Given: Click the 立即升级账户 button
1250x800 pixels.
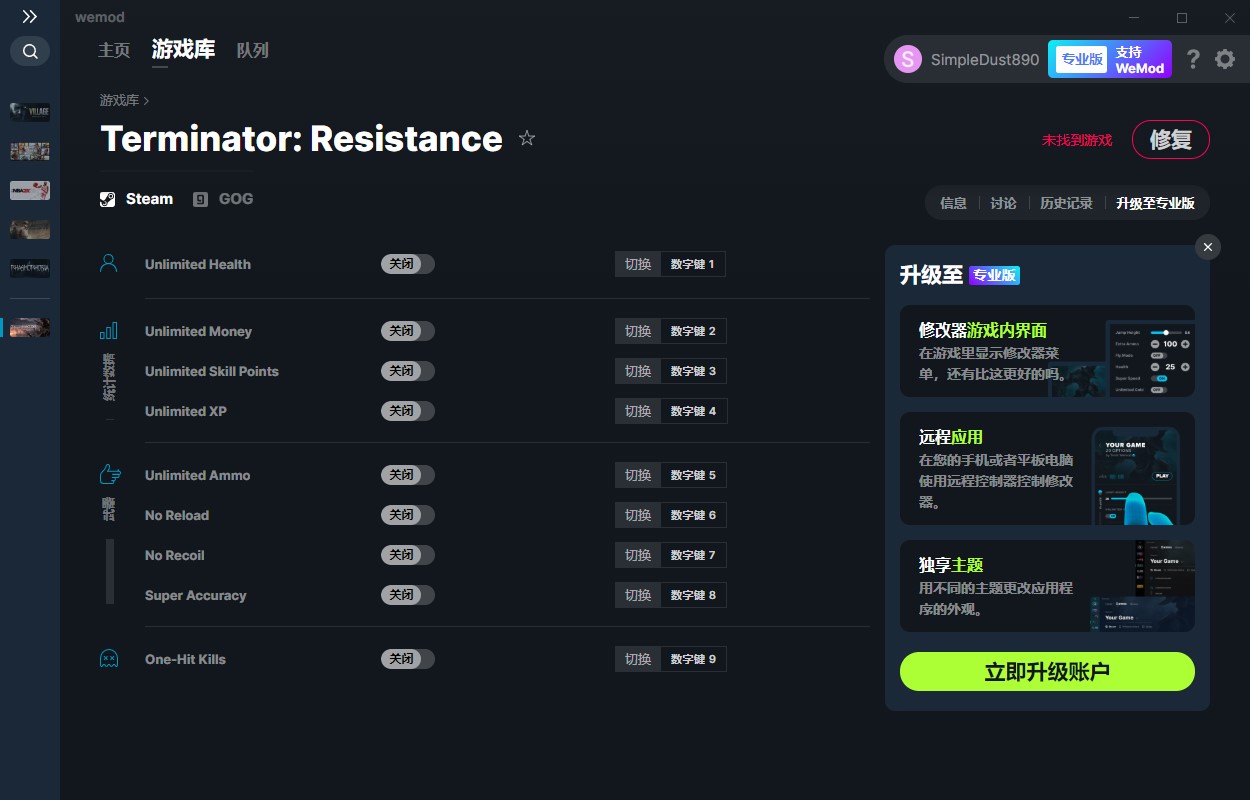Looking at the screenshot, I should [x=1047, y=672].
